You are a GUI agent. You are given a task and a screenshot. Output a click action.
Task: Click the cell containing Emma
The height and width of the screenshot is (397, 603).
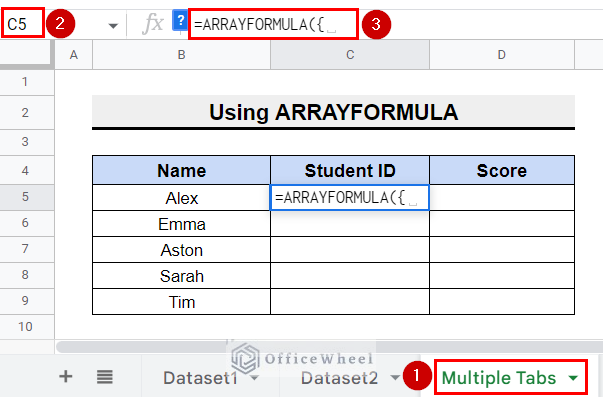click(182, 224)
